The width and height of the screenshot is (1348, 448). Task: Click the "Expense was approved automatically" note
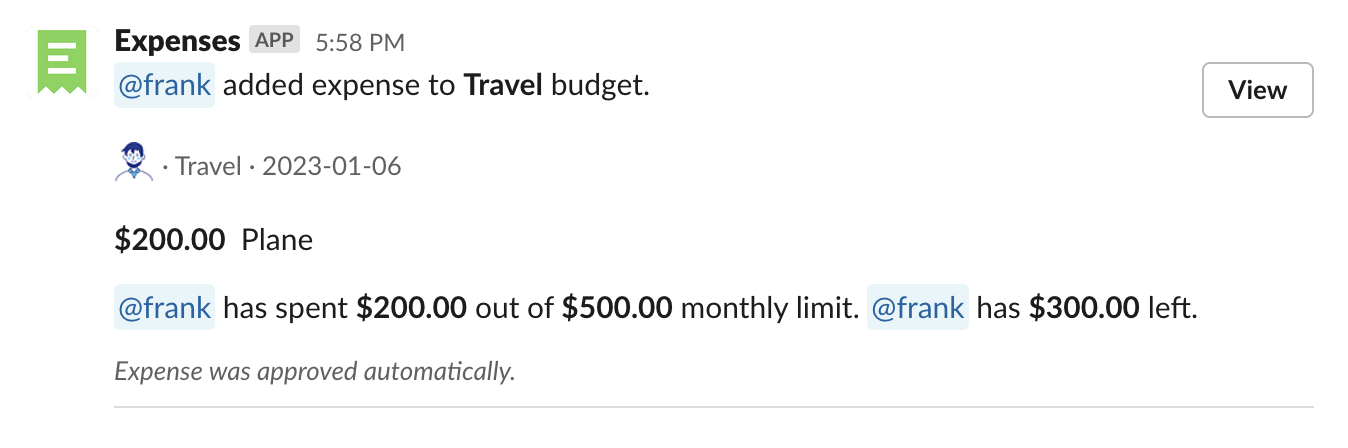tap(315, 372)
